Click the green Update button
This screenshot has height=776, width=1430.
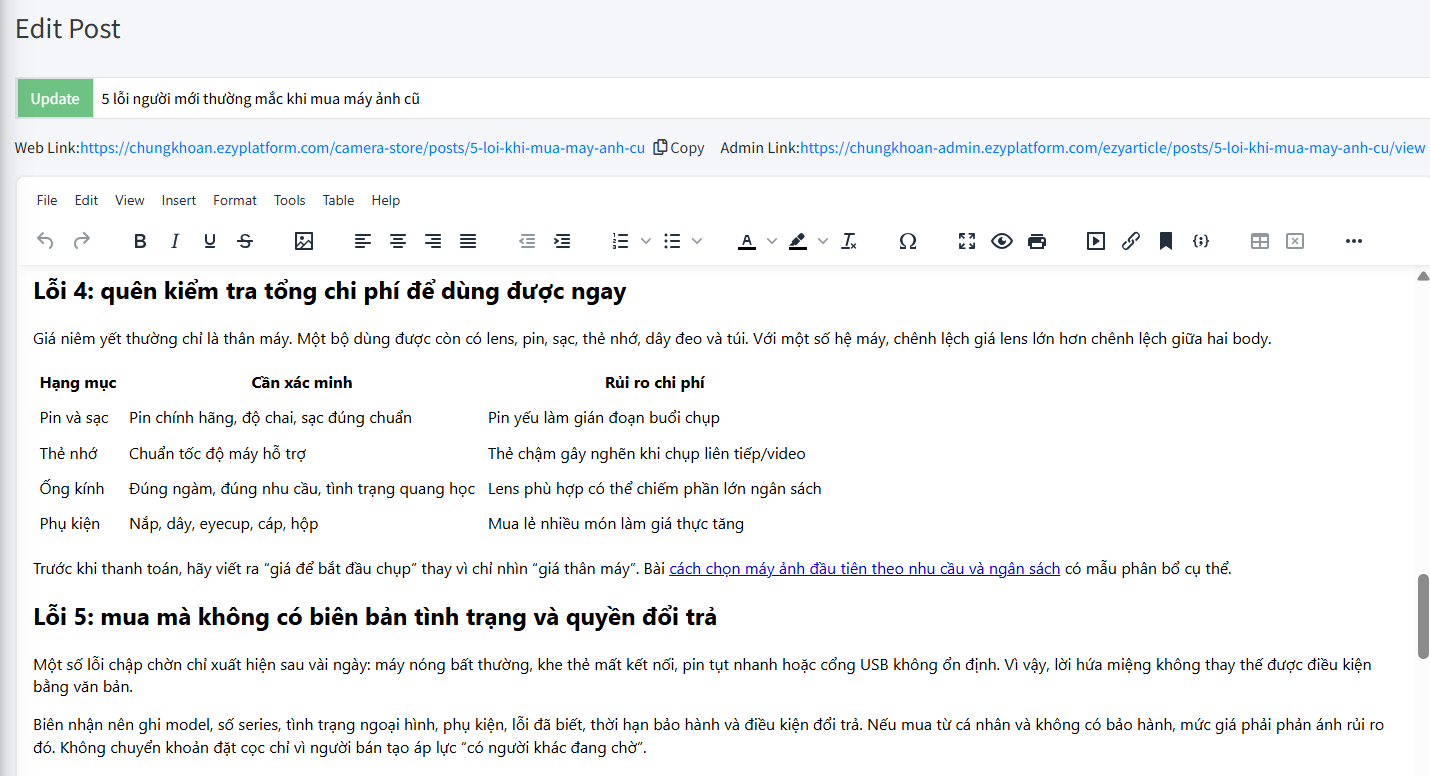[x=55, y=99]
